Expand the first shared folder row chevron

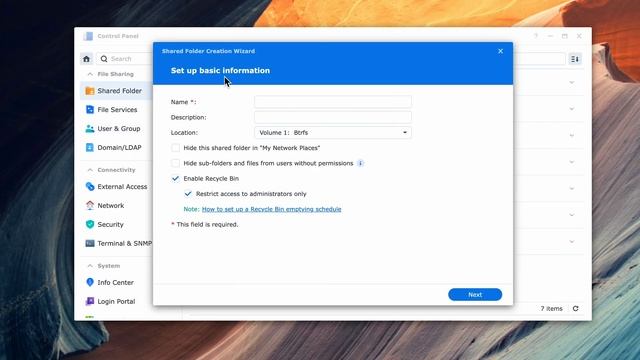[x=572, y=82]
